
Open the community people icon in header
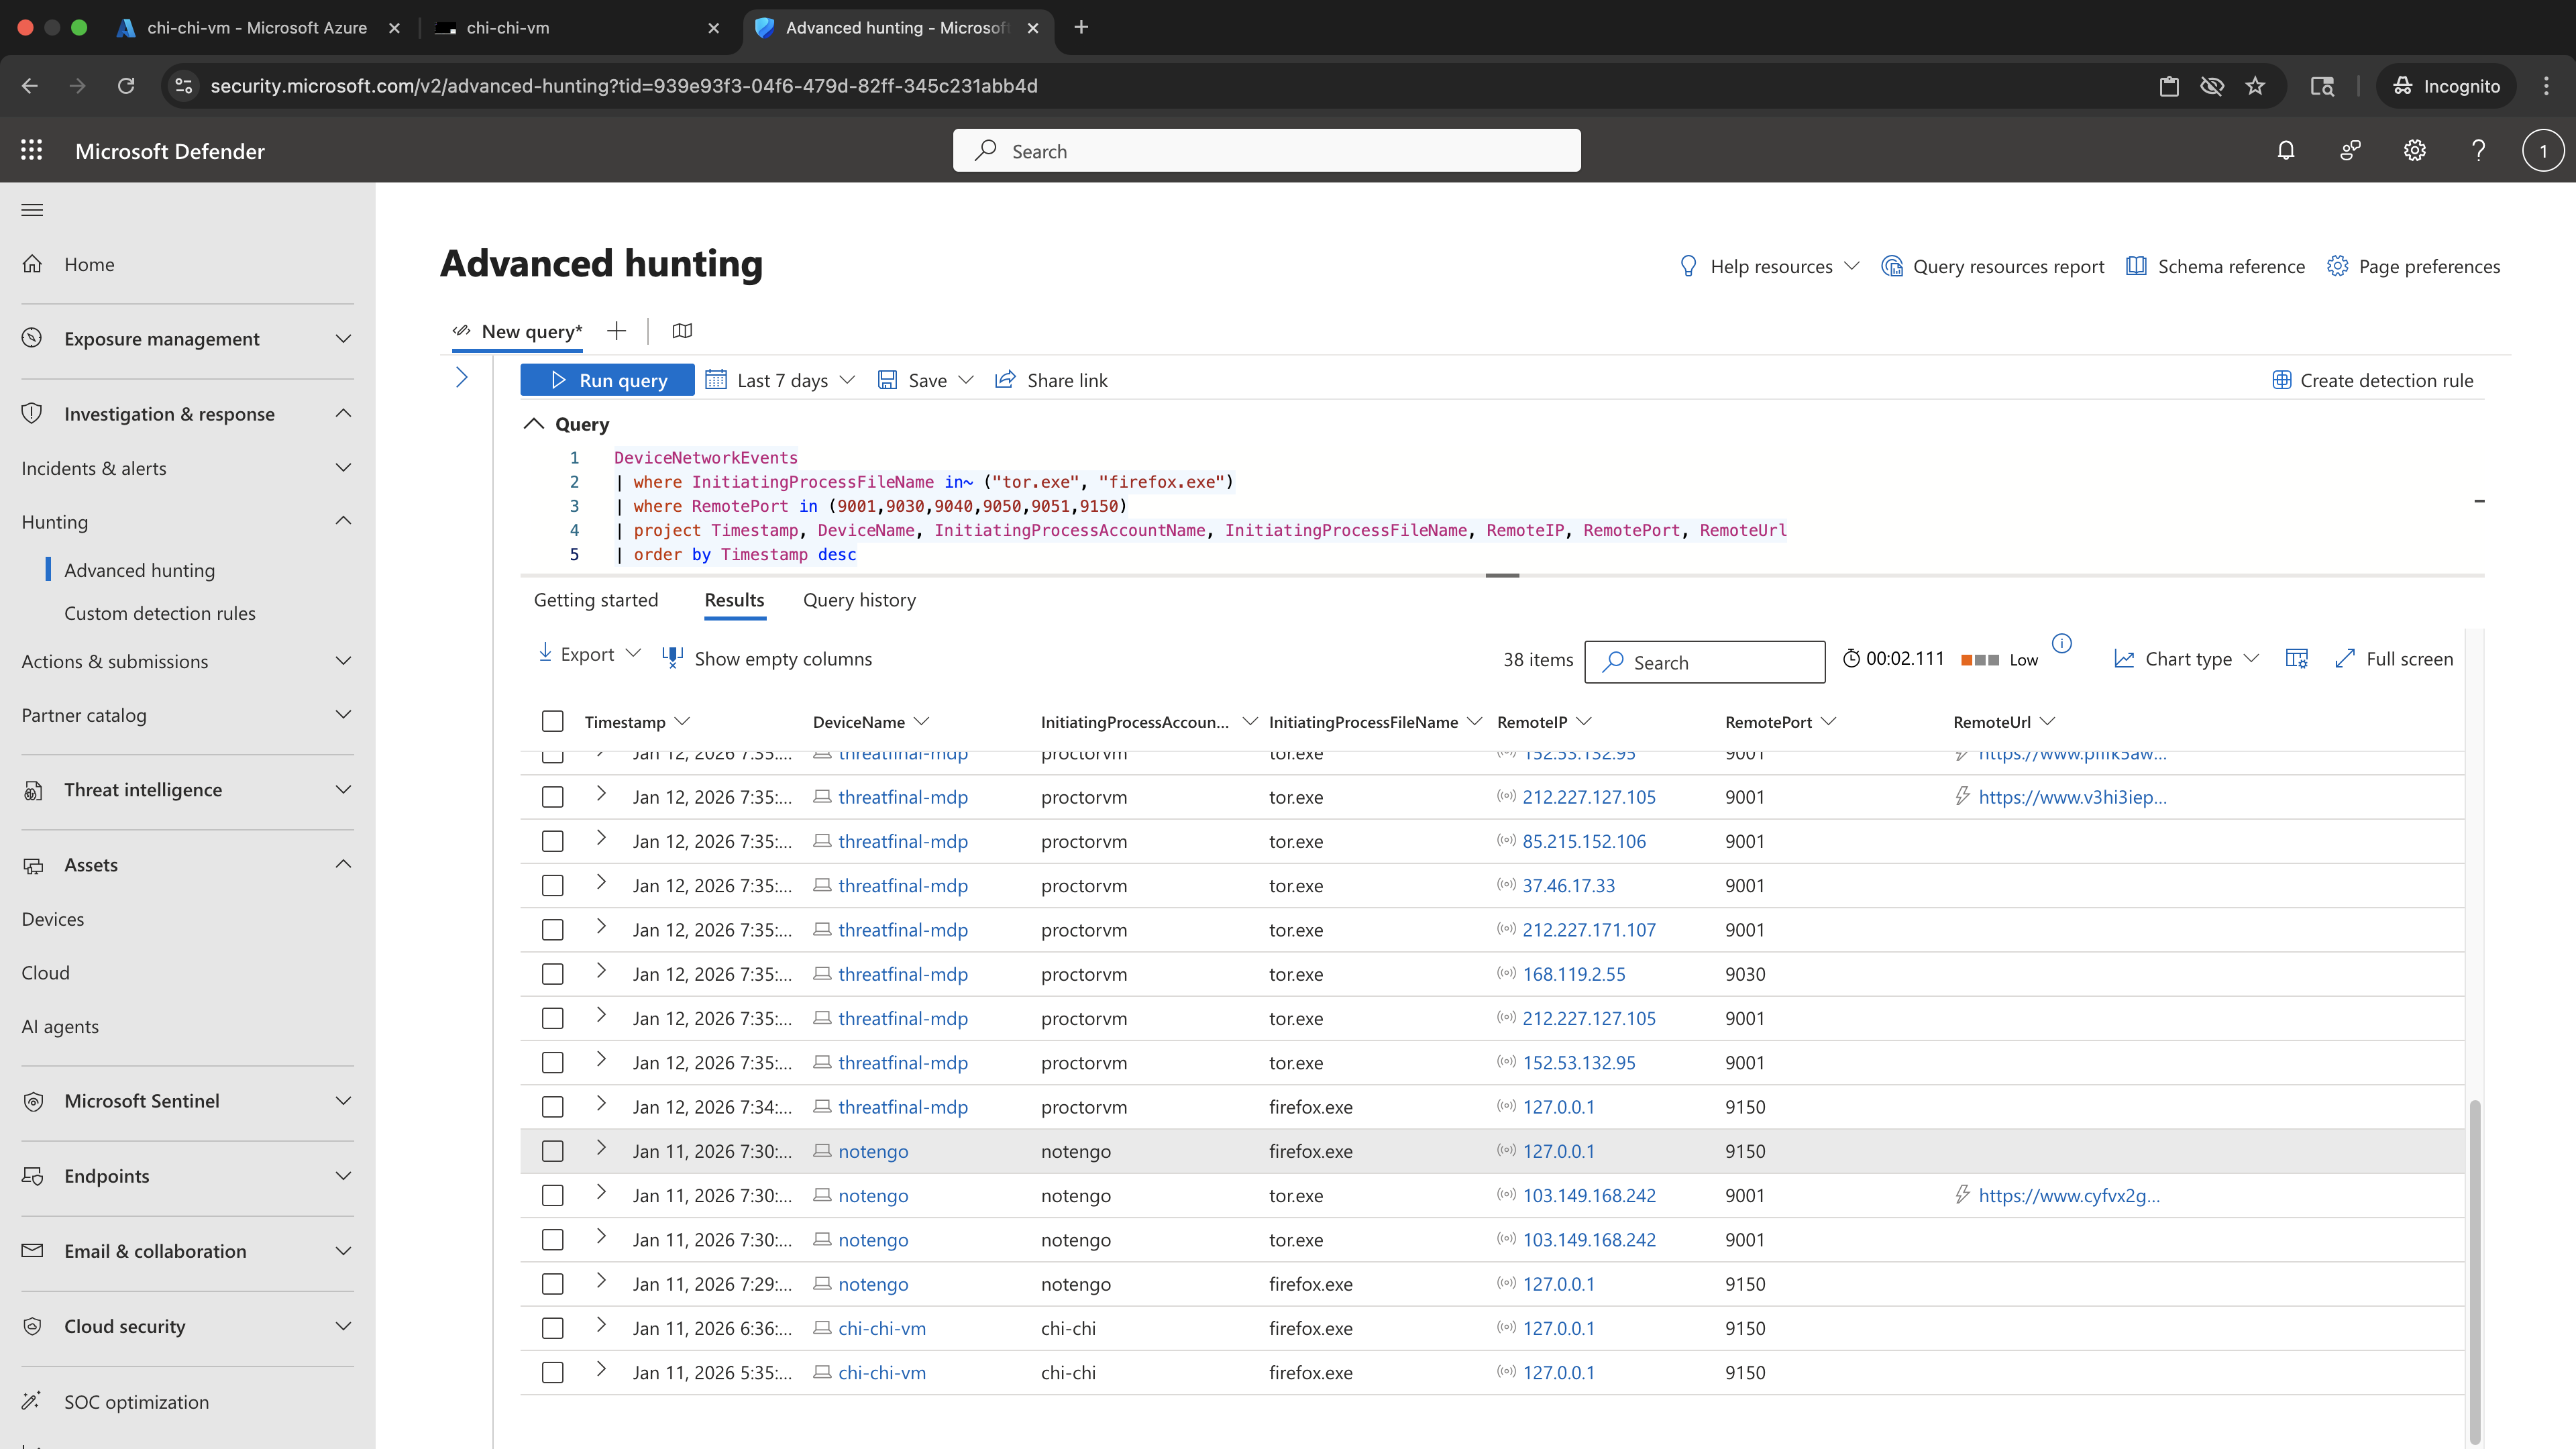click(x=2350, y=150)
